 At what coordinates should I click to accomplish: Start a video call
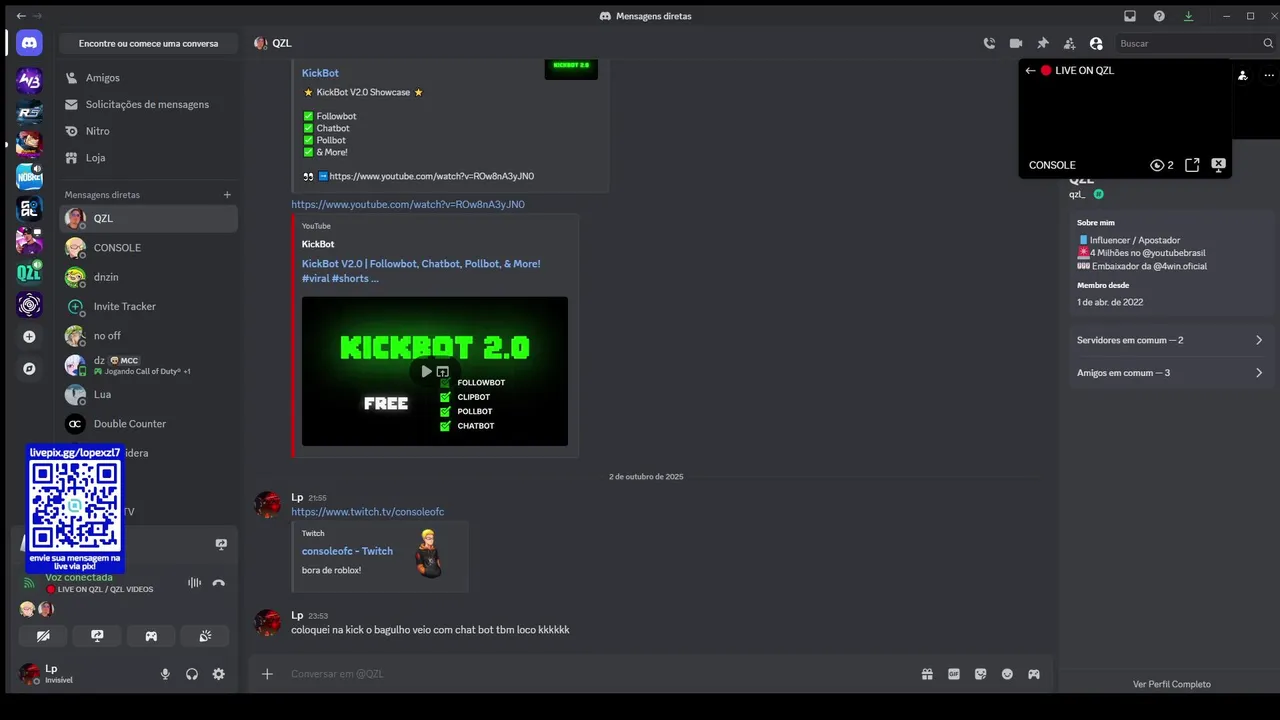click(x=1016, y=44)
